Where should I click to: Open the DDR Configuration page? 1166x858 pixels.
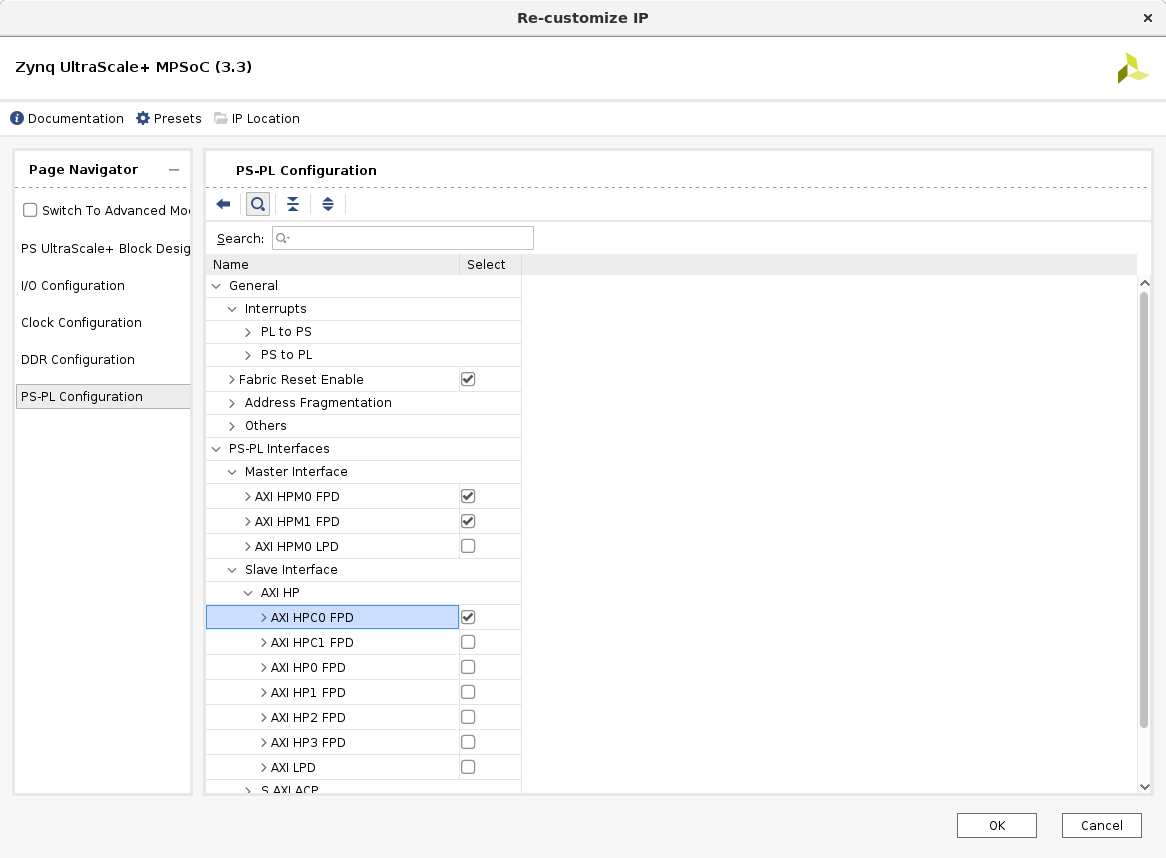78,359
